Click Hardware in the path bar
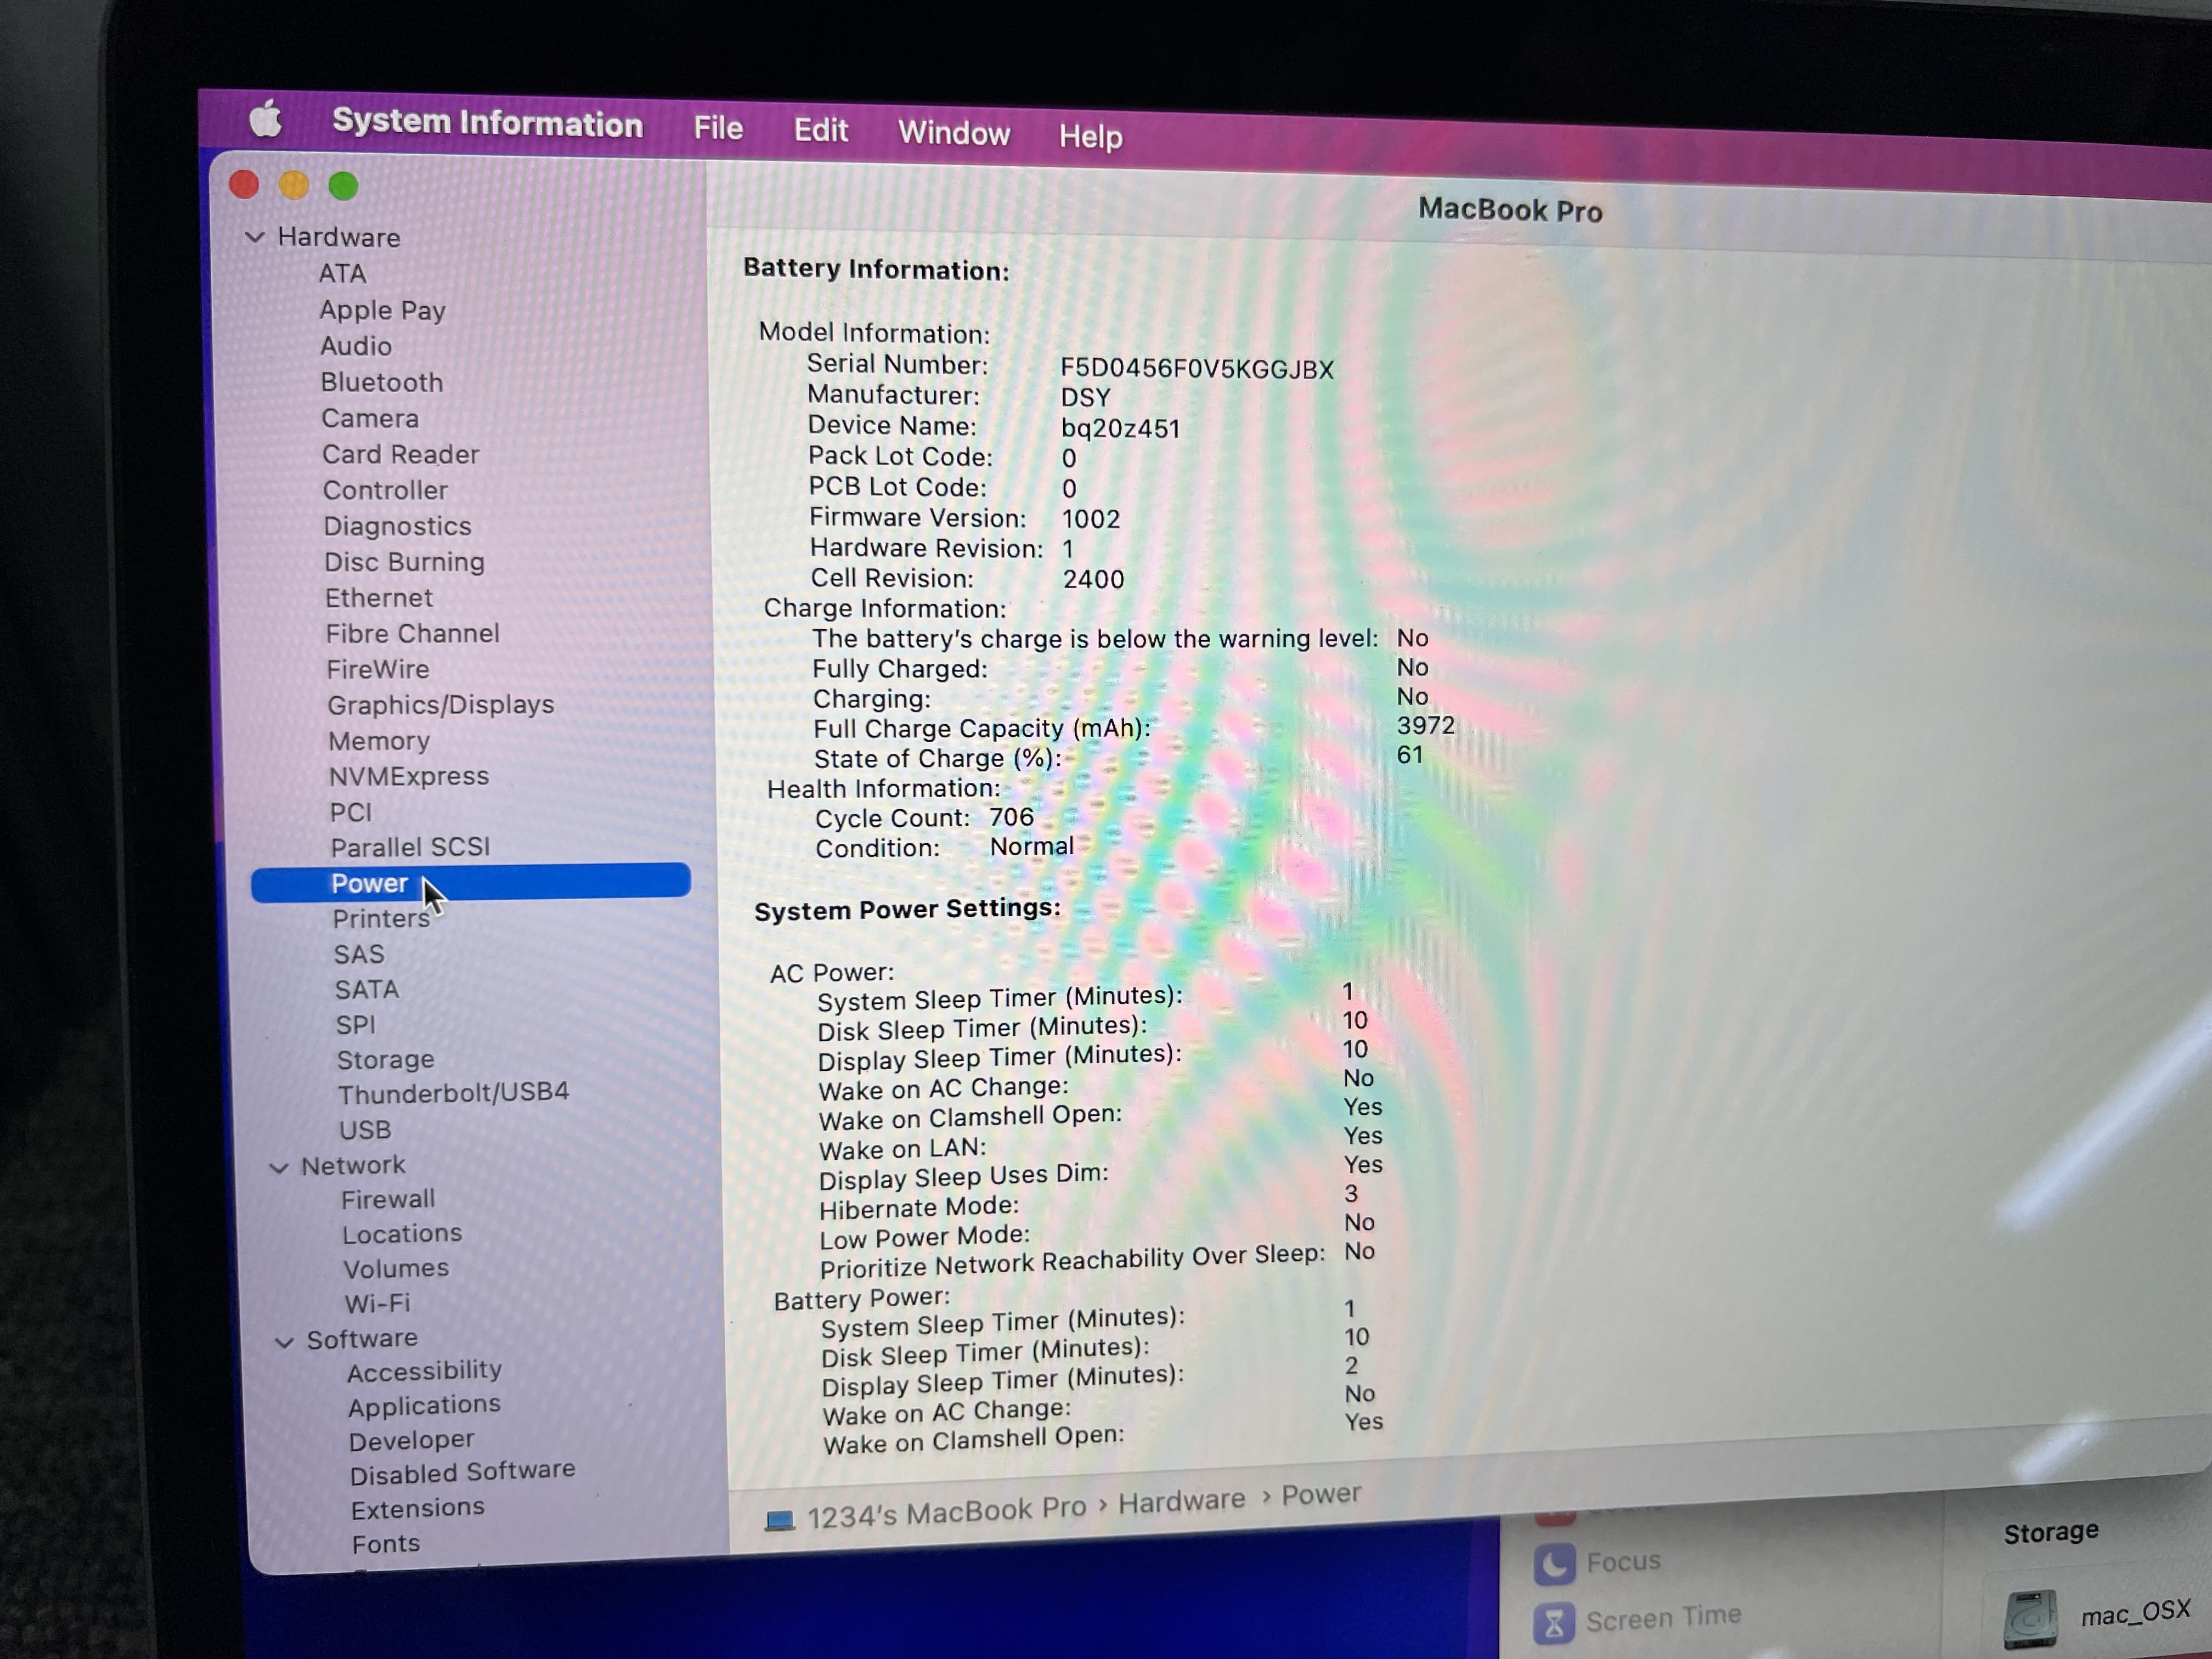Viewport: 2212px width, 1659px height. (1181, 1501)
